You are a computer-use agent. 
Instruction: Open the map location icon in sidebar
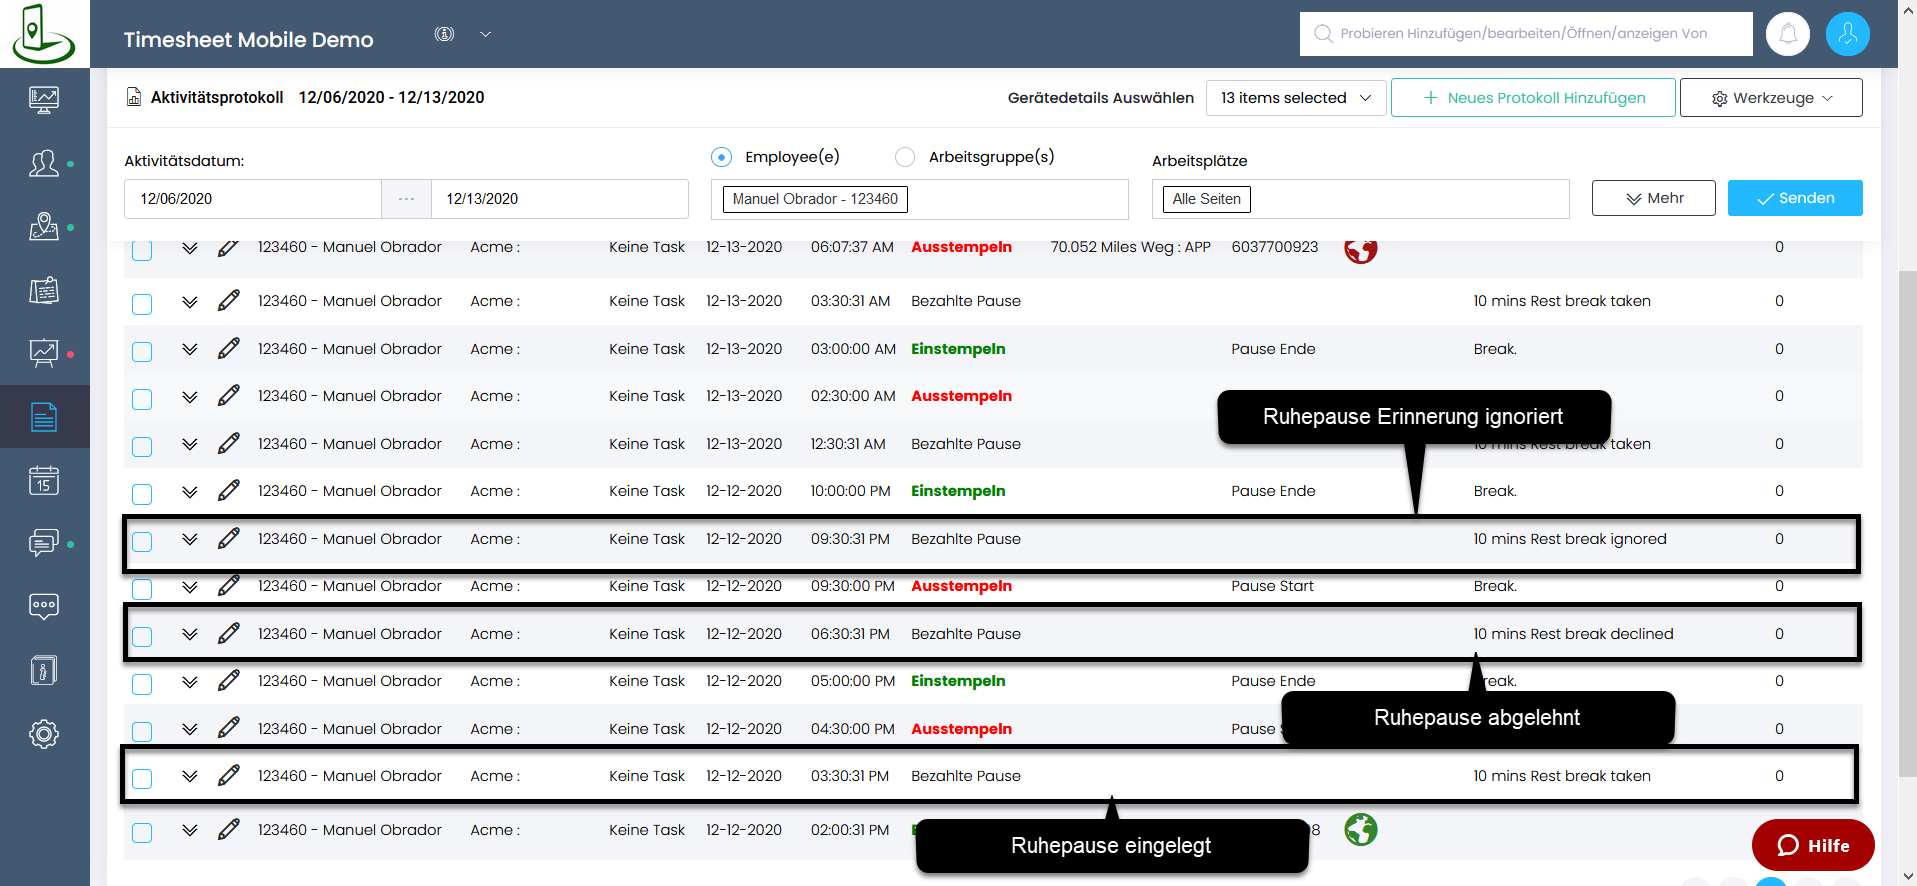(x=44, y=227)
